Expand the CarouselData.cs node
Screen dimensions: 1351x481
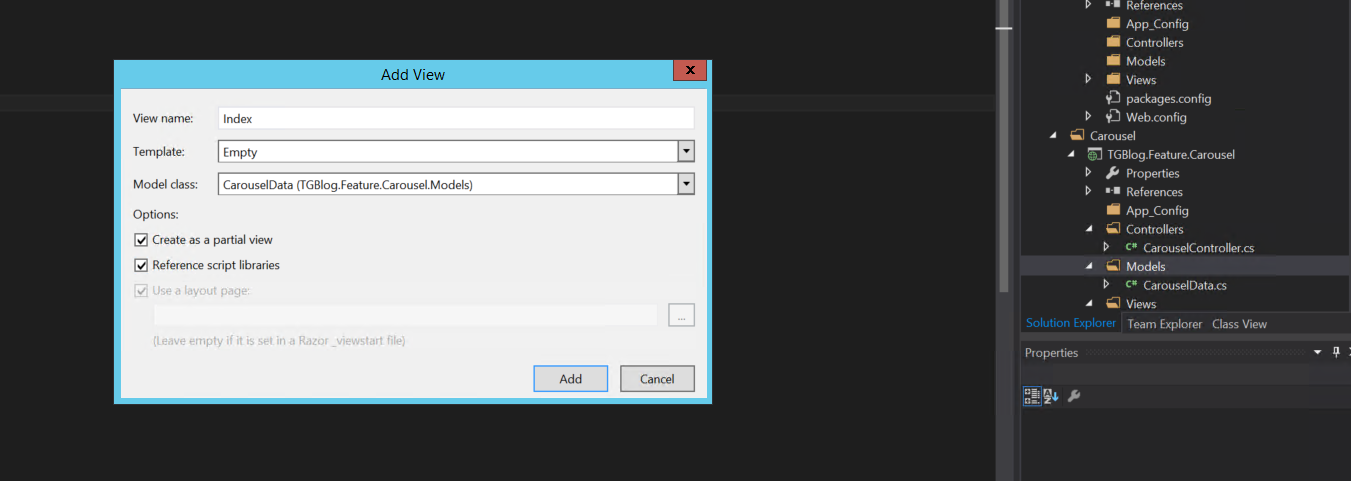[1106, 285]
